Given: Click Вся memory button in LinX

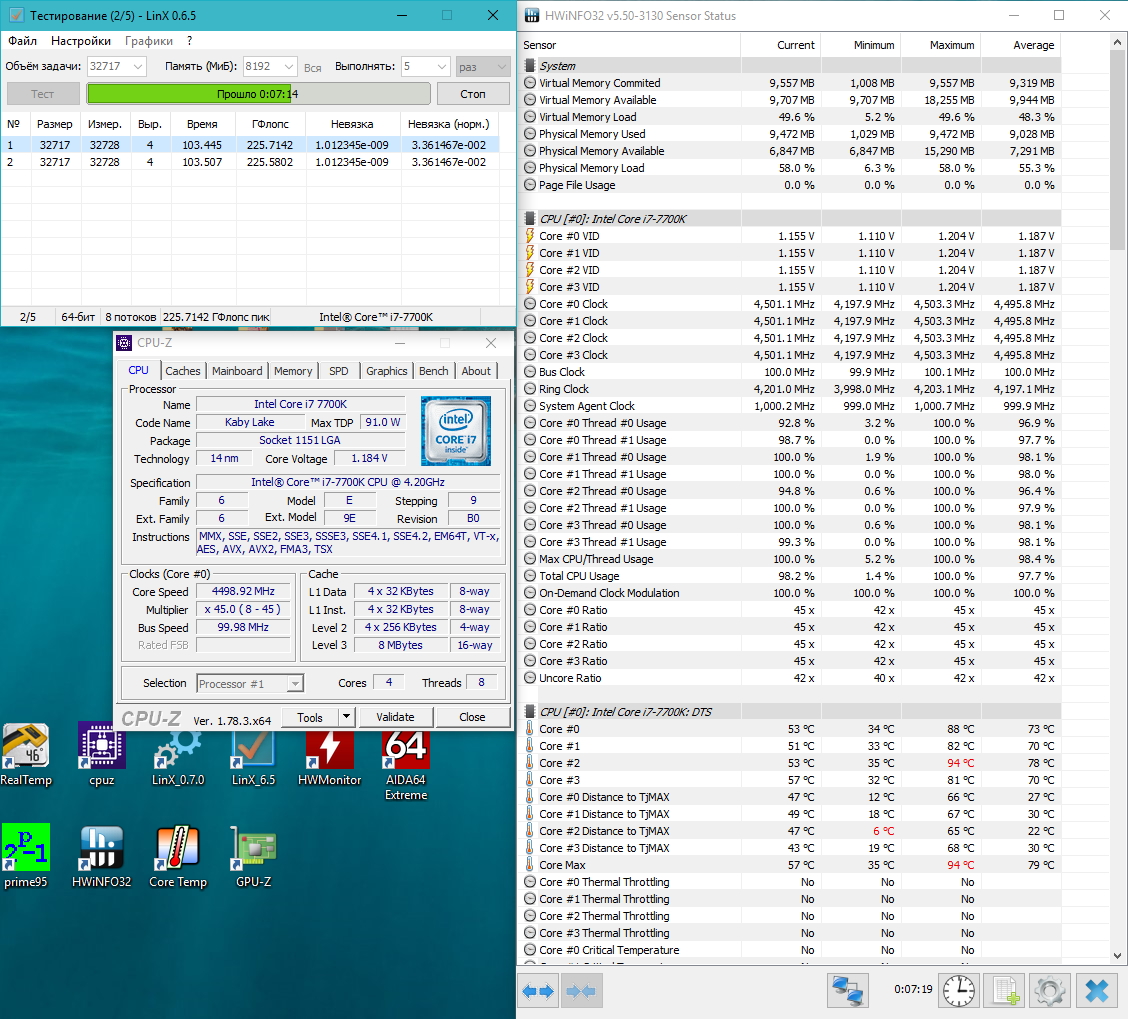Looking at the screenshot, I should [x=312, y=67].
